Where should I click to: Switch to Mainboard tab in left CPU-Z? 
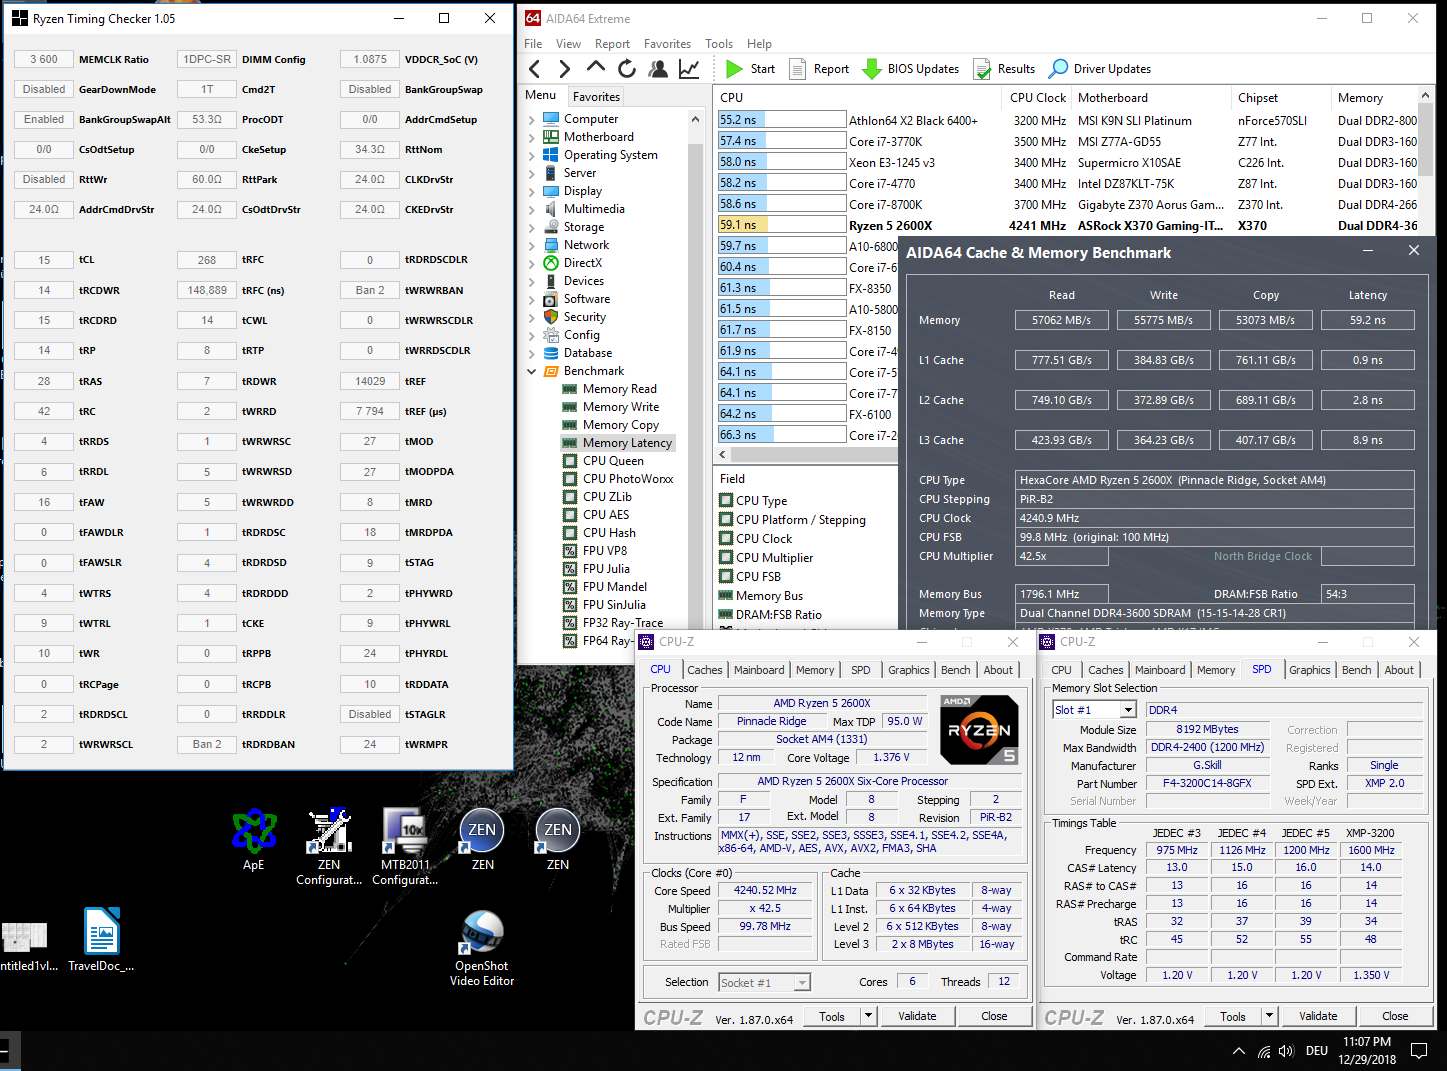759,670
